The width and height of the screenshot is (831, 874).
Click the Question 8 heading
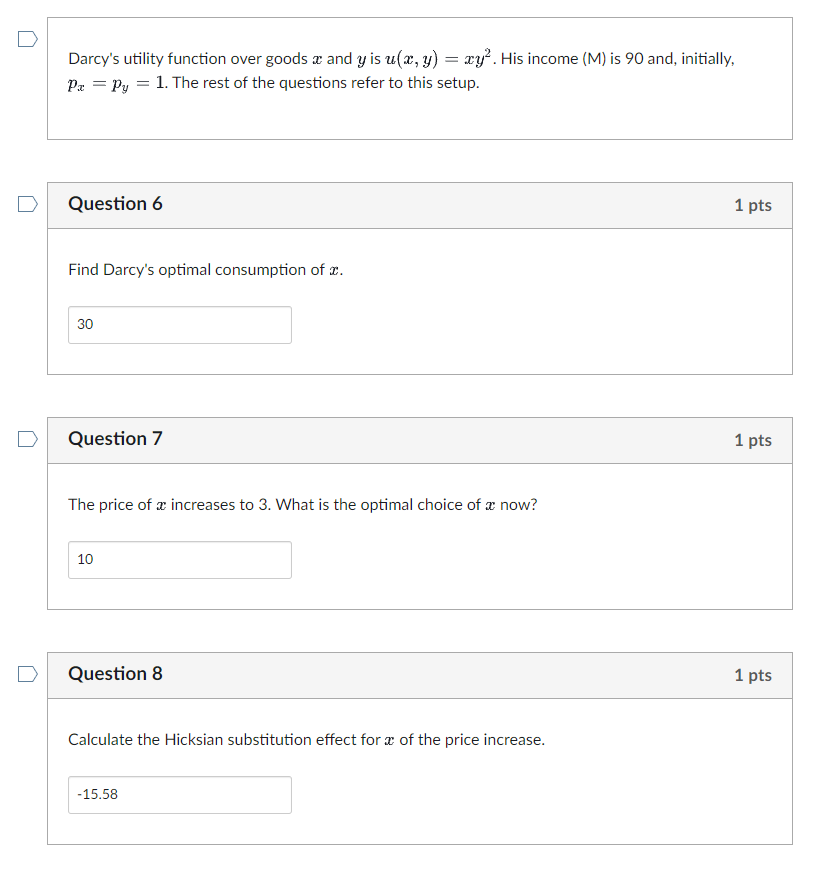point(116,674)
